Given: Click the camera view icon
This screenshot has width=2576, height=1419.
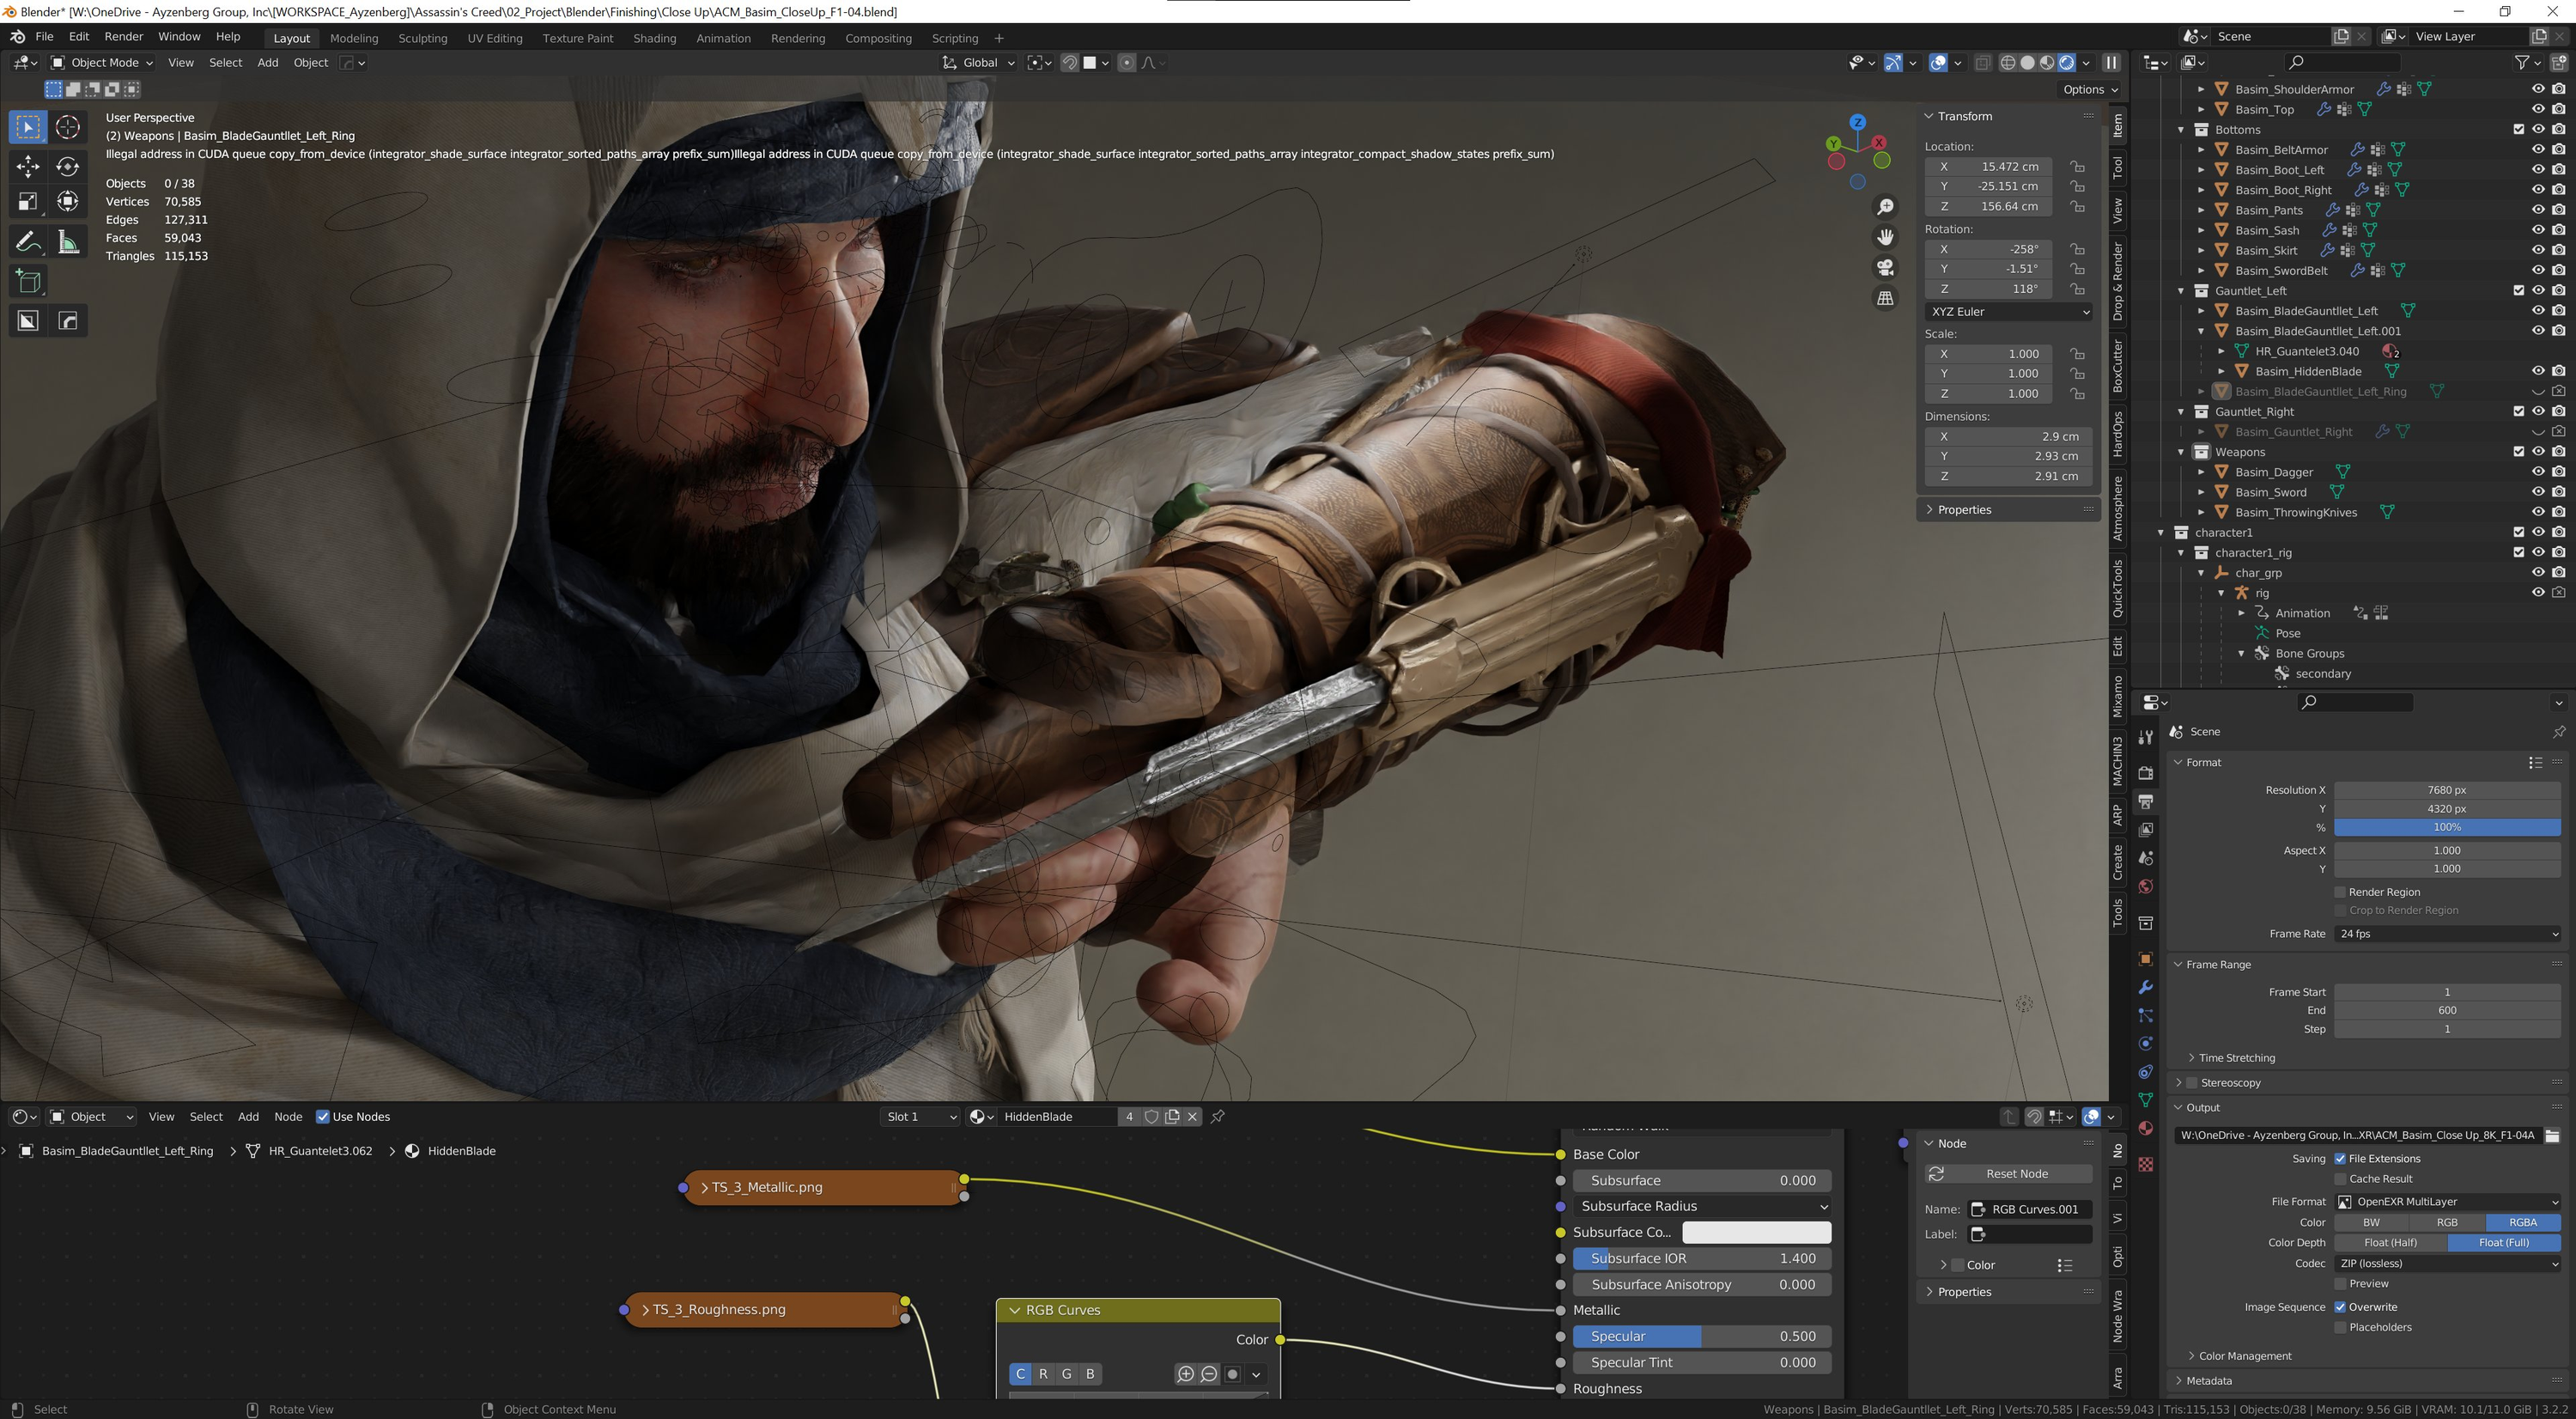Looking at the screenshot, I should [x=1885, y=267].
